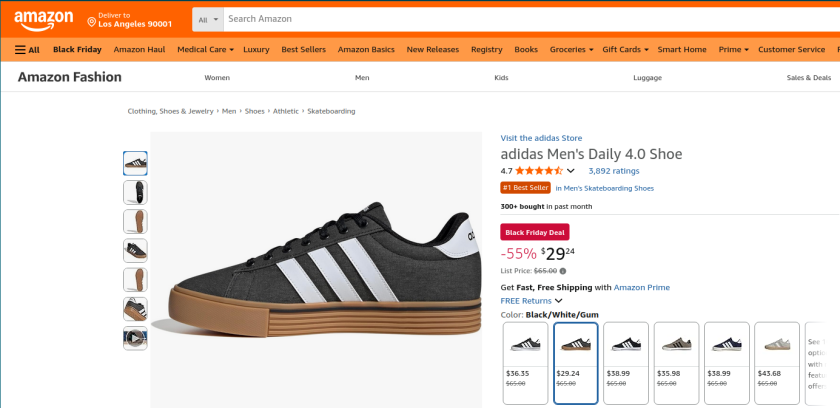The width and height of the screenshot is (840, 408).
Task: Select the $36.35 color swatch
Action: click(x=525, y=362)
